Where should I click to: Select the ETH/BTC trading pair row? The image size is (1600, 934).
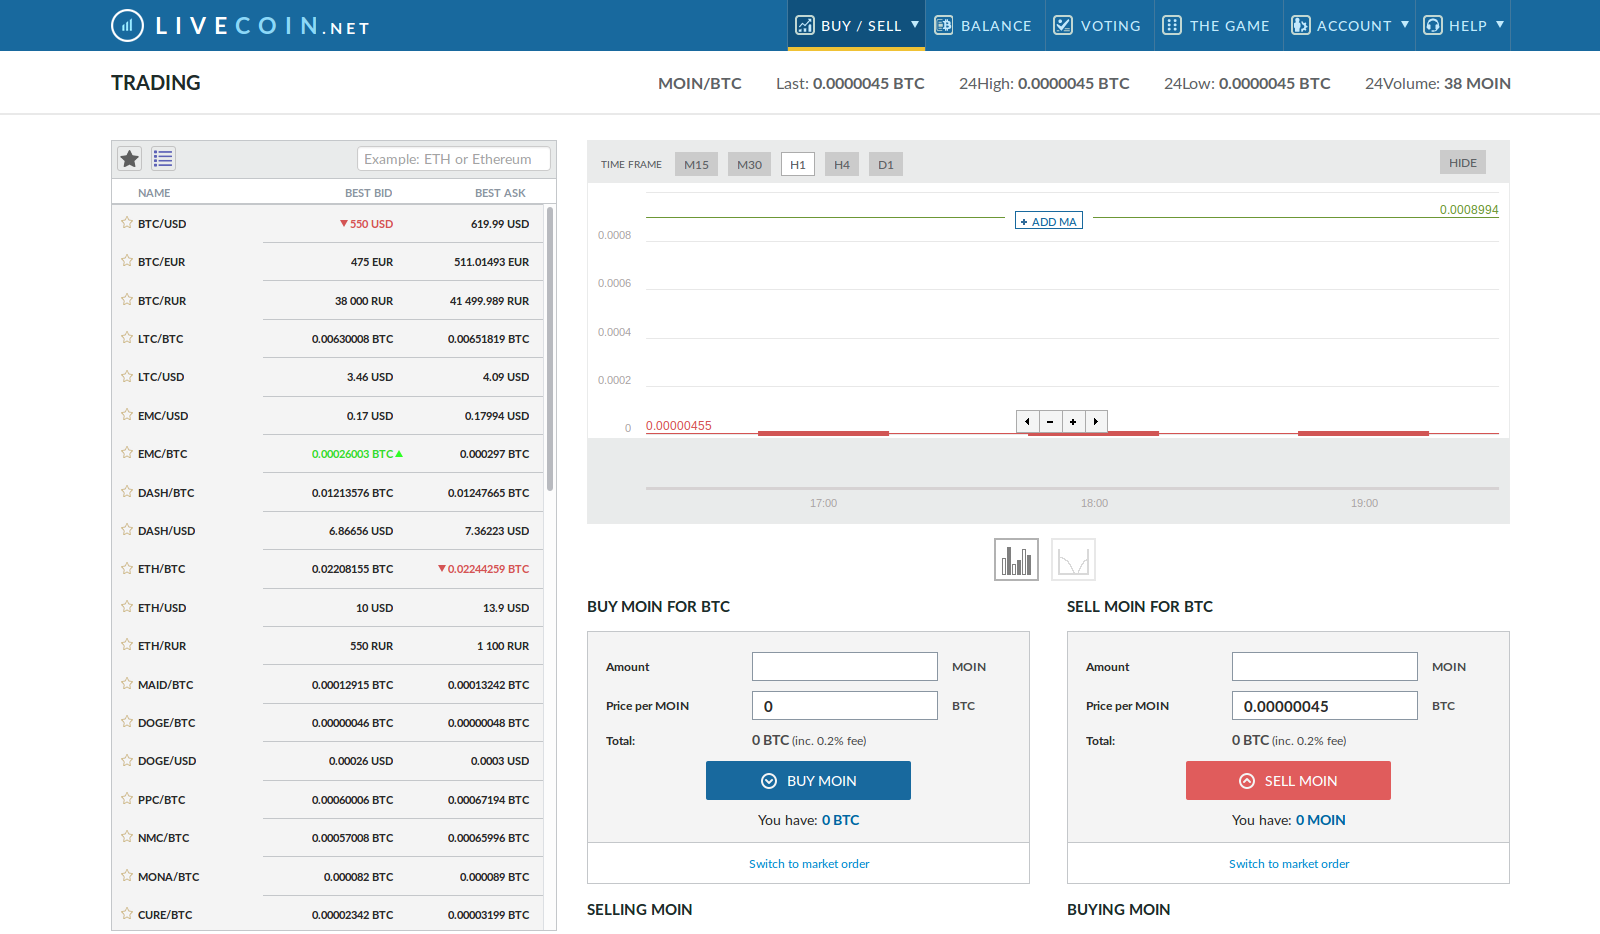(330, 568)
